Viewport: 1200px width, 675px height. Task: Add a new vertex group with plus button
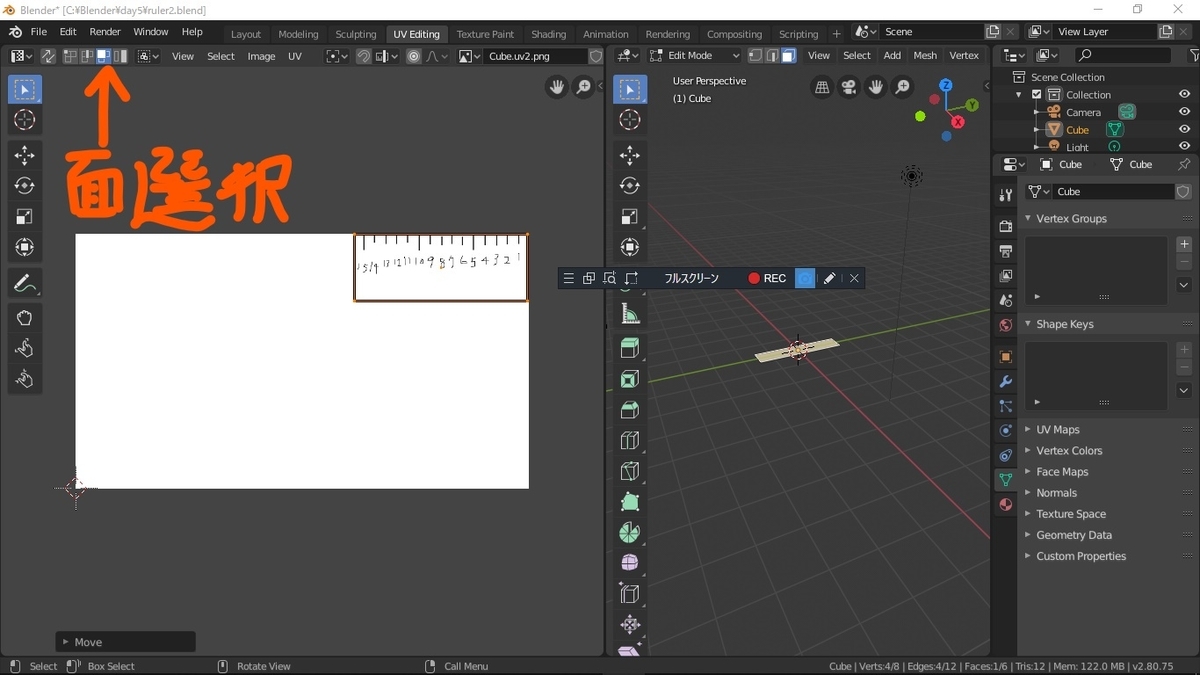(x=1184, y=244)
